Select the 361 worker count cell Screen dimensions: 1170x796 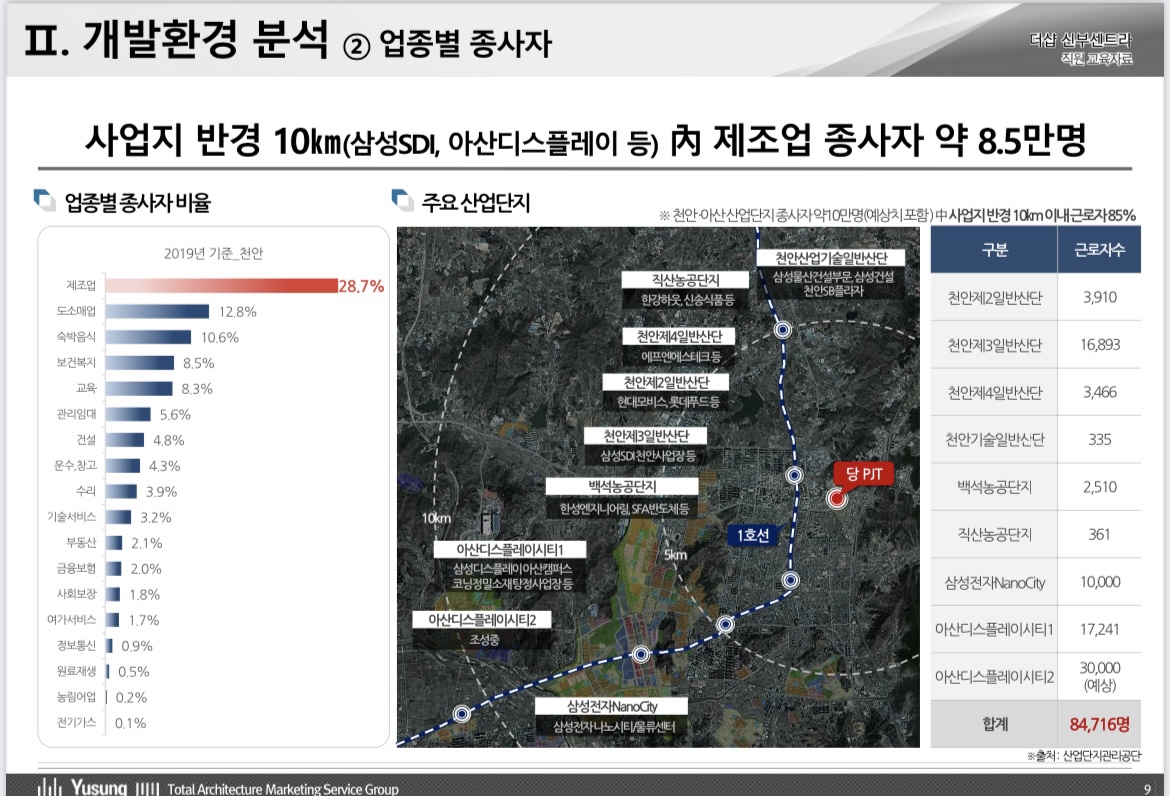coord(1099,534)
